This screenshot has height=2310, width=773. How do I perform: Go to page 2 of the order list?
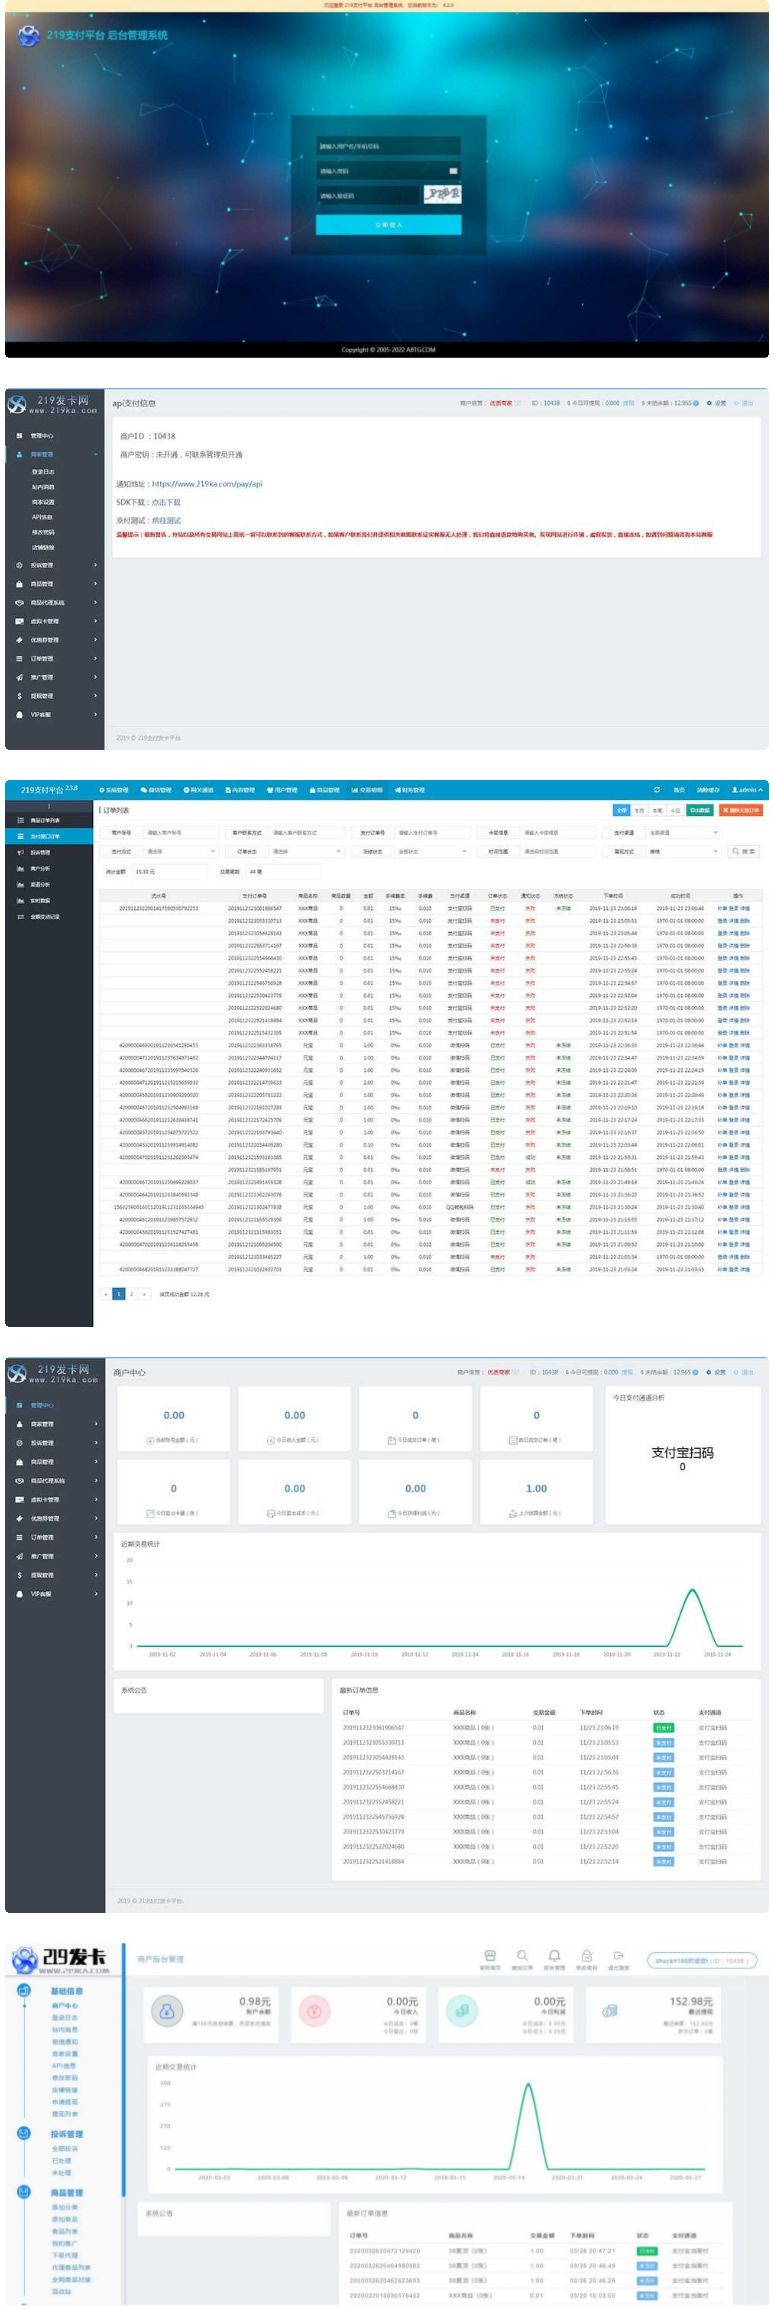point(131,1294)
